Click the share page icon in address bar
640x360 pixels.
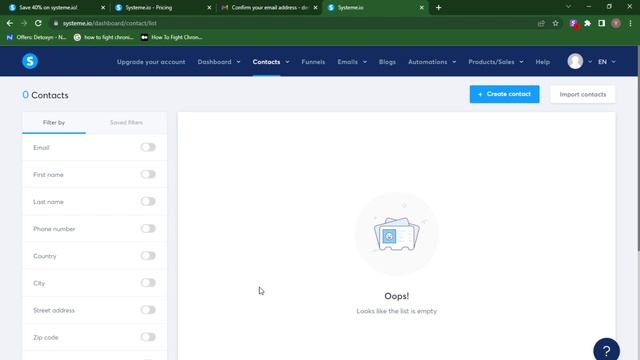(x=541, y=23)
